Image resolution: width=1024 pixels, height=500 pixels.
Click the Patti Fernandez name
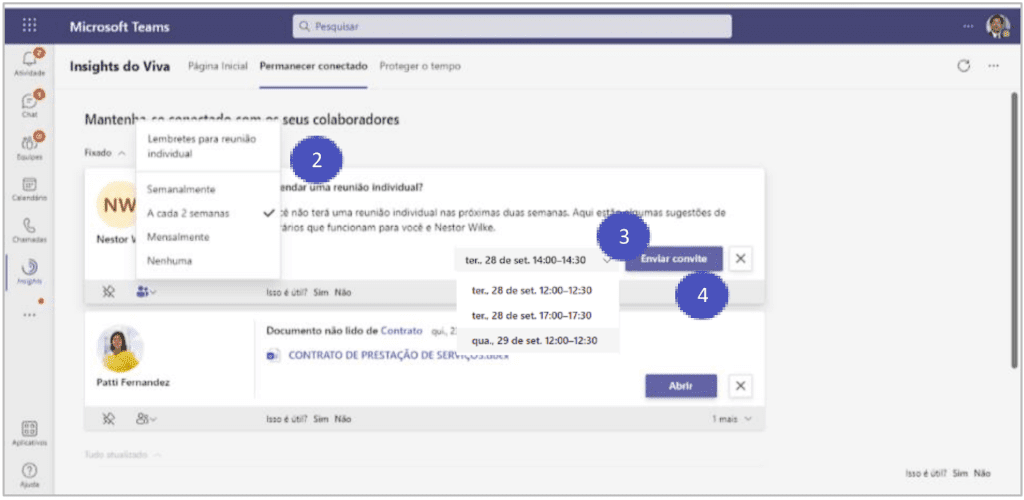[x=133, y=383]
